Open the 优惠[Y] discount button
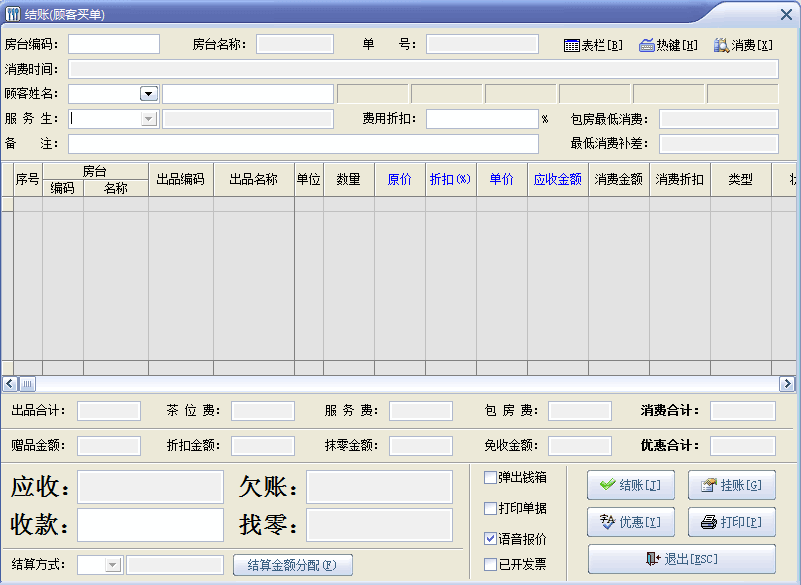Image resolution: width=801 pixels, height=585 pixels. (631, 522)
